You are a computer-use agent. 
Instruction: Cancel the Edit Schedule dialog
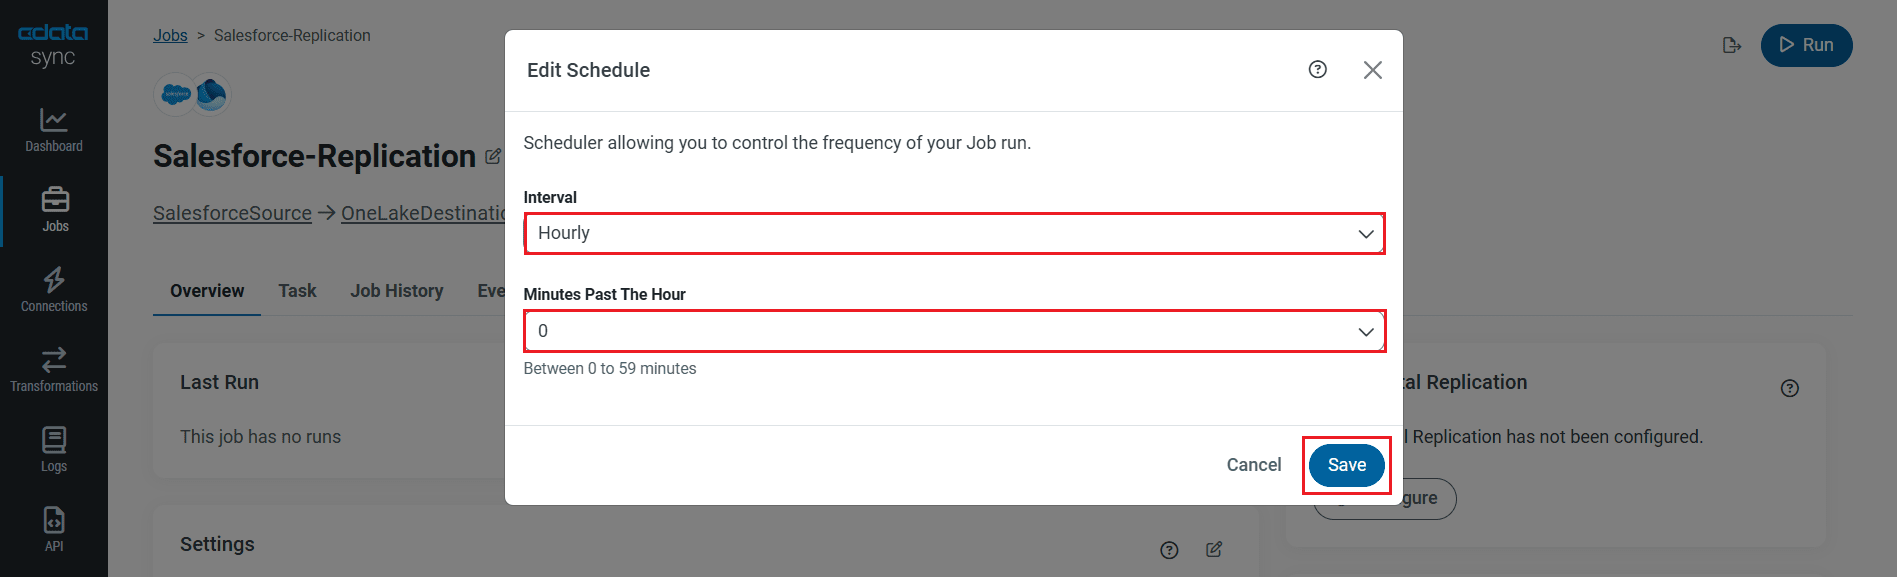click(x=1253, y=465)
